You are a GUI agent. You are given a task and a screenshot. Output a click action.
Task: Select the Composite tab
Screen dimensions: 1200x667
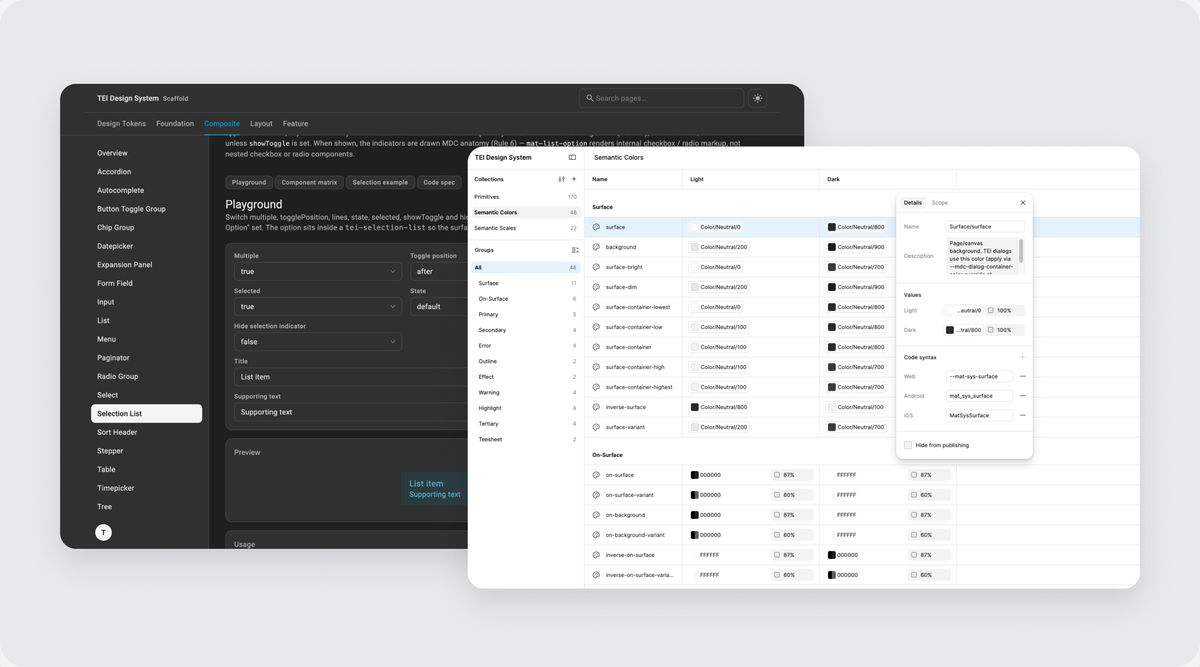click(x=222, y=124)
